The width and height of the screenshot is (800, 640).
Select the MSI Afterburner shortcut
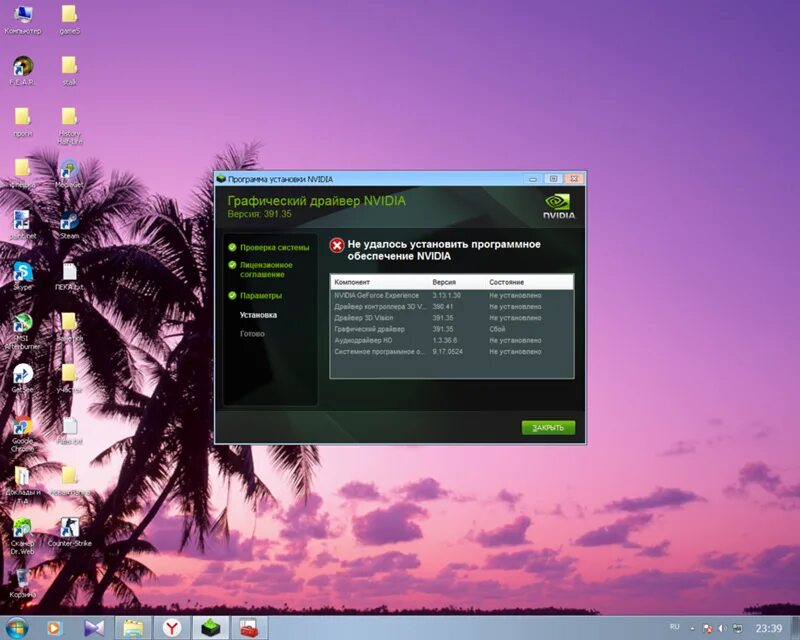22,331
